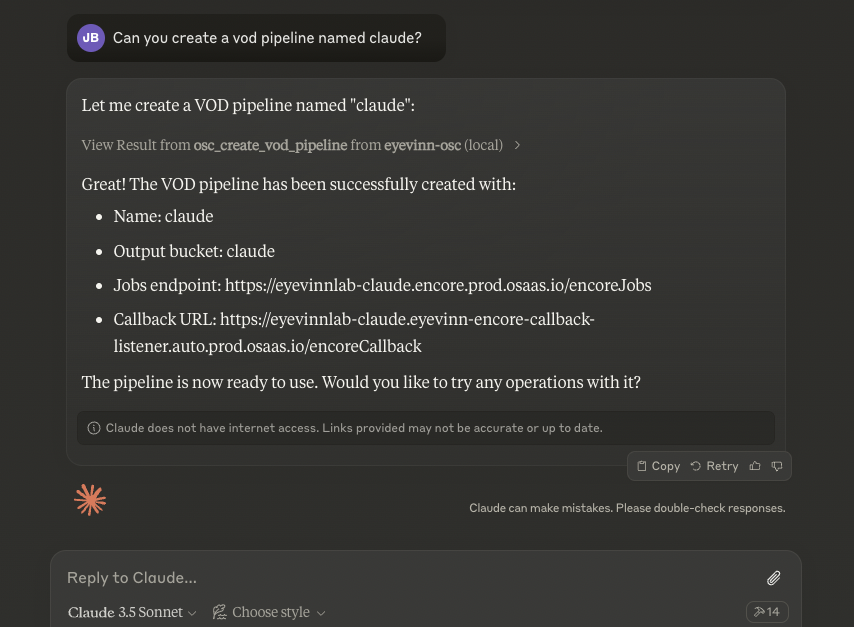854x627 pixels.
Task: Expand the osc_create_vod_pipeline tool result chevron
Action: (x=517, y=144)
